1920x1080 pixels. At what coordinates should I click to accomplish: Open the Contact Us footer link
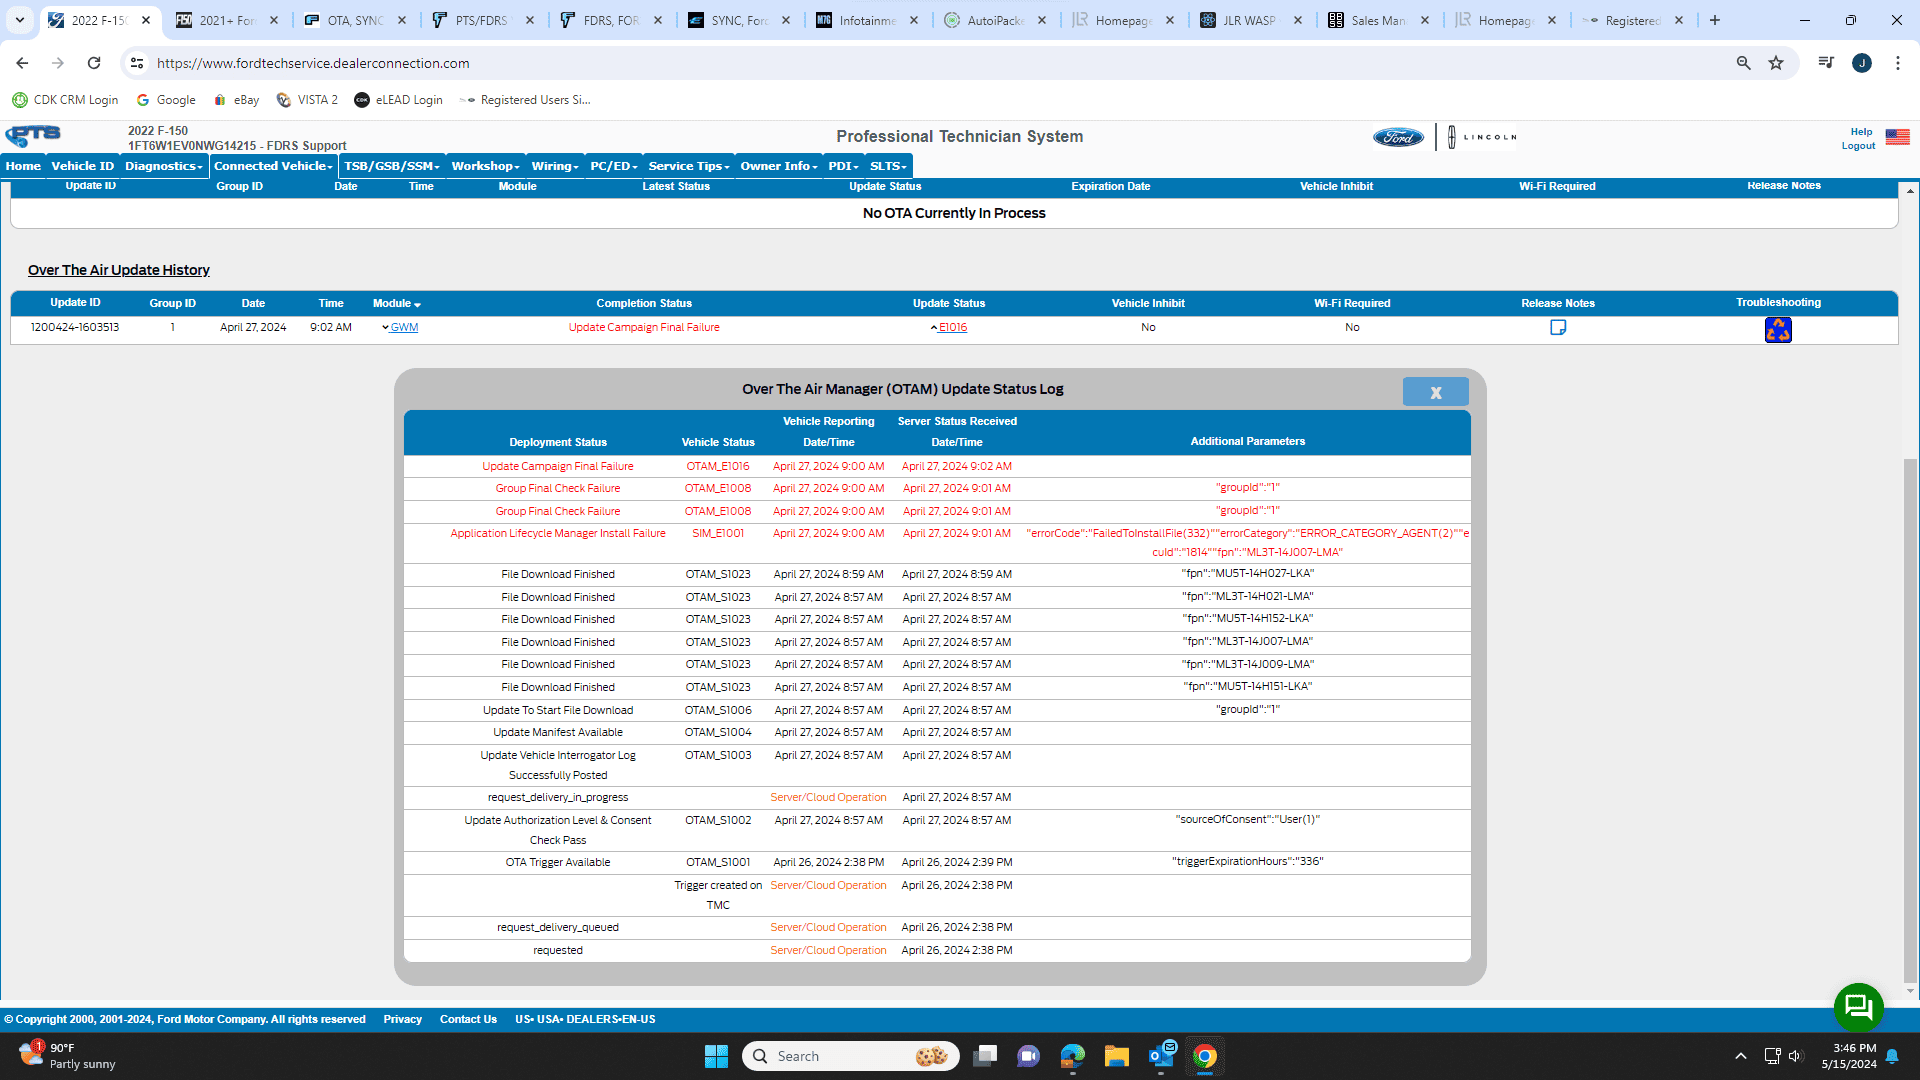coord(468,1019)
